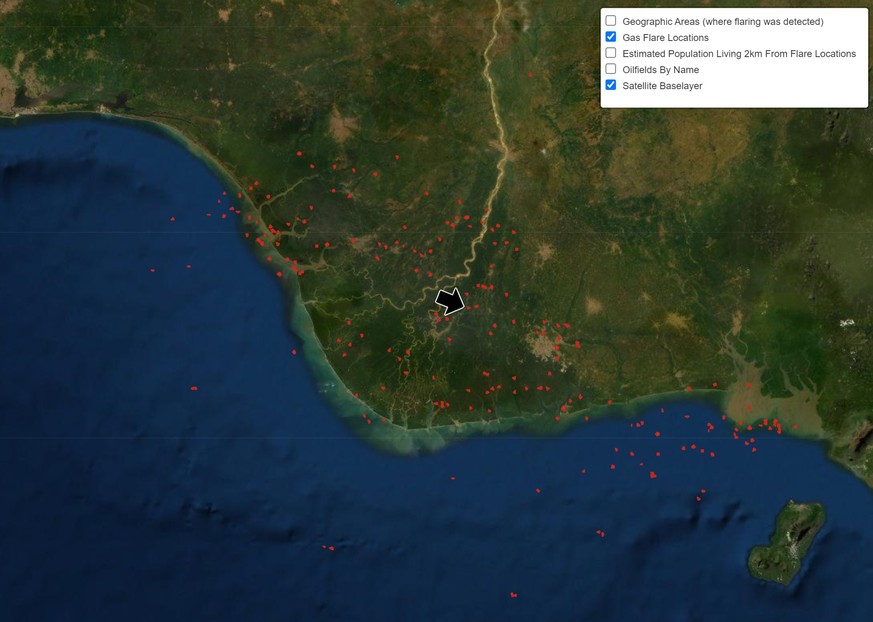Select the 'Satellite Baselayer' label text
Screen dimensions: 873x622
pos(662,86)
